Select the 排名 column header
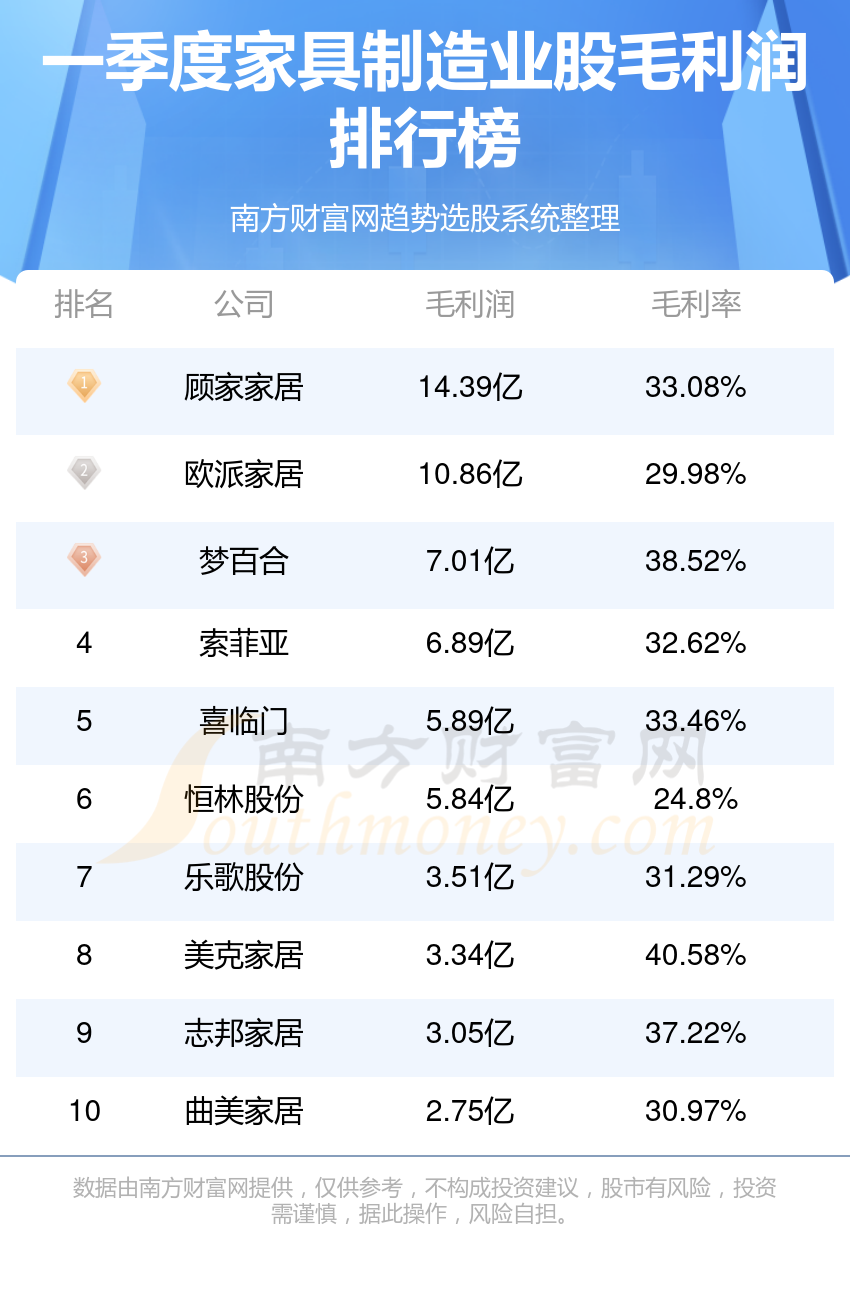This screenshot has height=1300, width=850. click(x=84, y=304)
